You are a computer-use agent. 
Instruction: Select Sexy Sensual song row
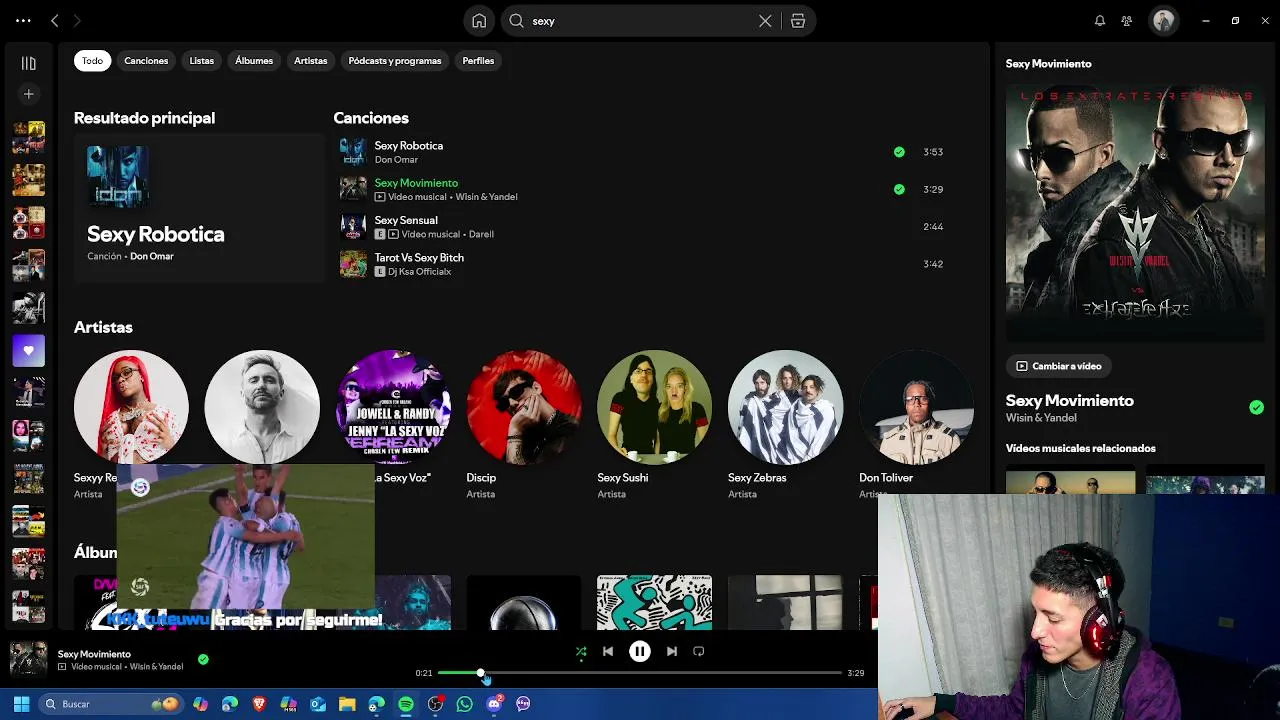tap(645, 227)
